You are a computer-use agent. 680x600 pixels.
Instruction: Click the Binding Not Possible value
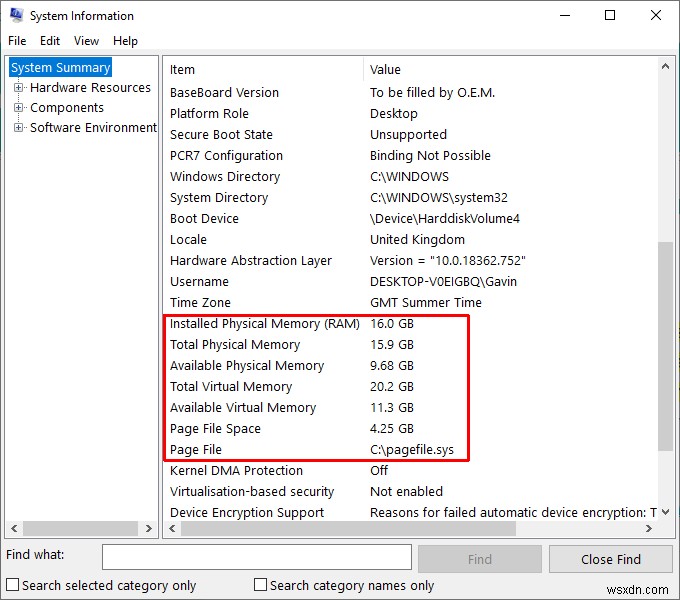(430, 155)
